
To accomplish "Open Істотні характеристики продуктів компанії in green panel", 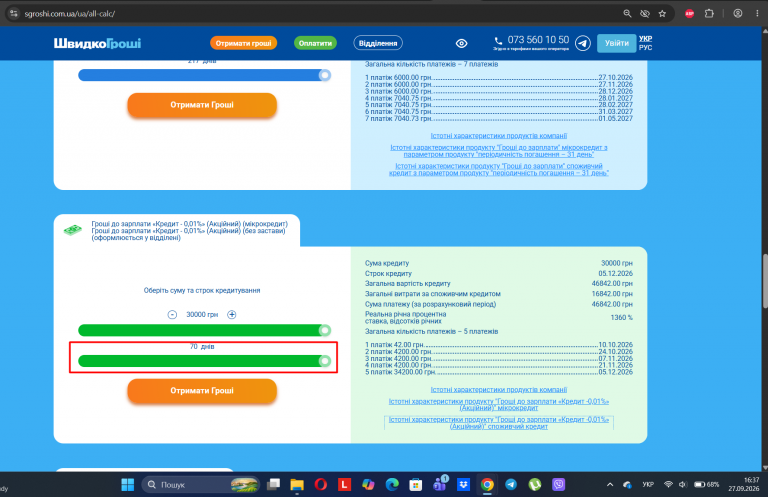I will click(x=499, y=390).
